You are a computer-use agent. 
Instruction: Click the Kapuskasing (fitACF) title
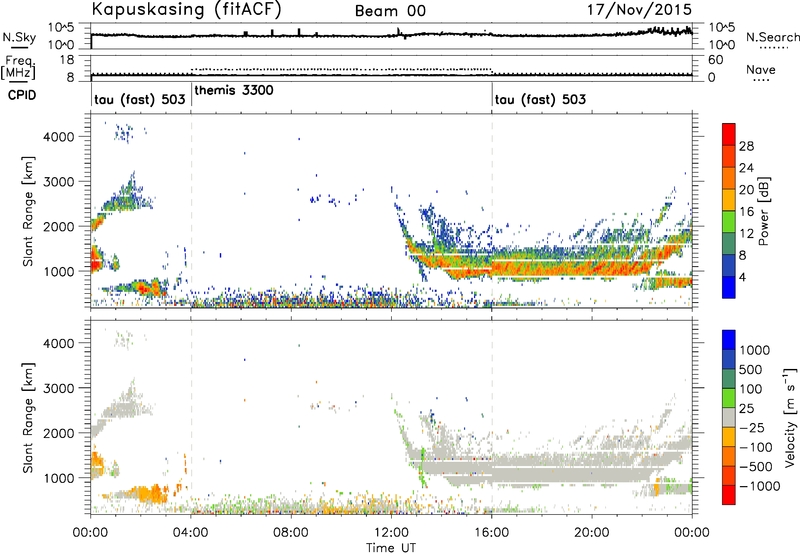[x=186, y=9]
